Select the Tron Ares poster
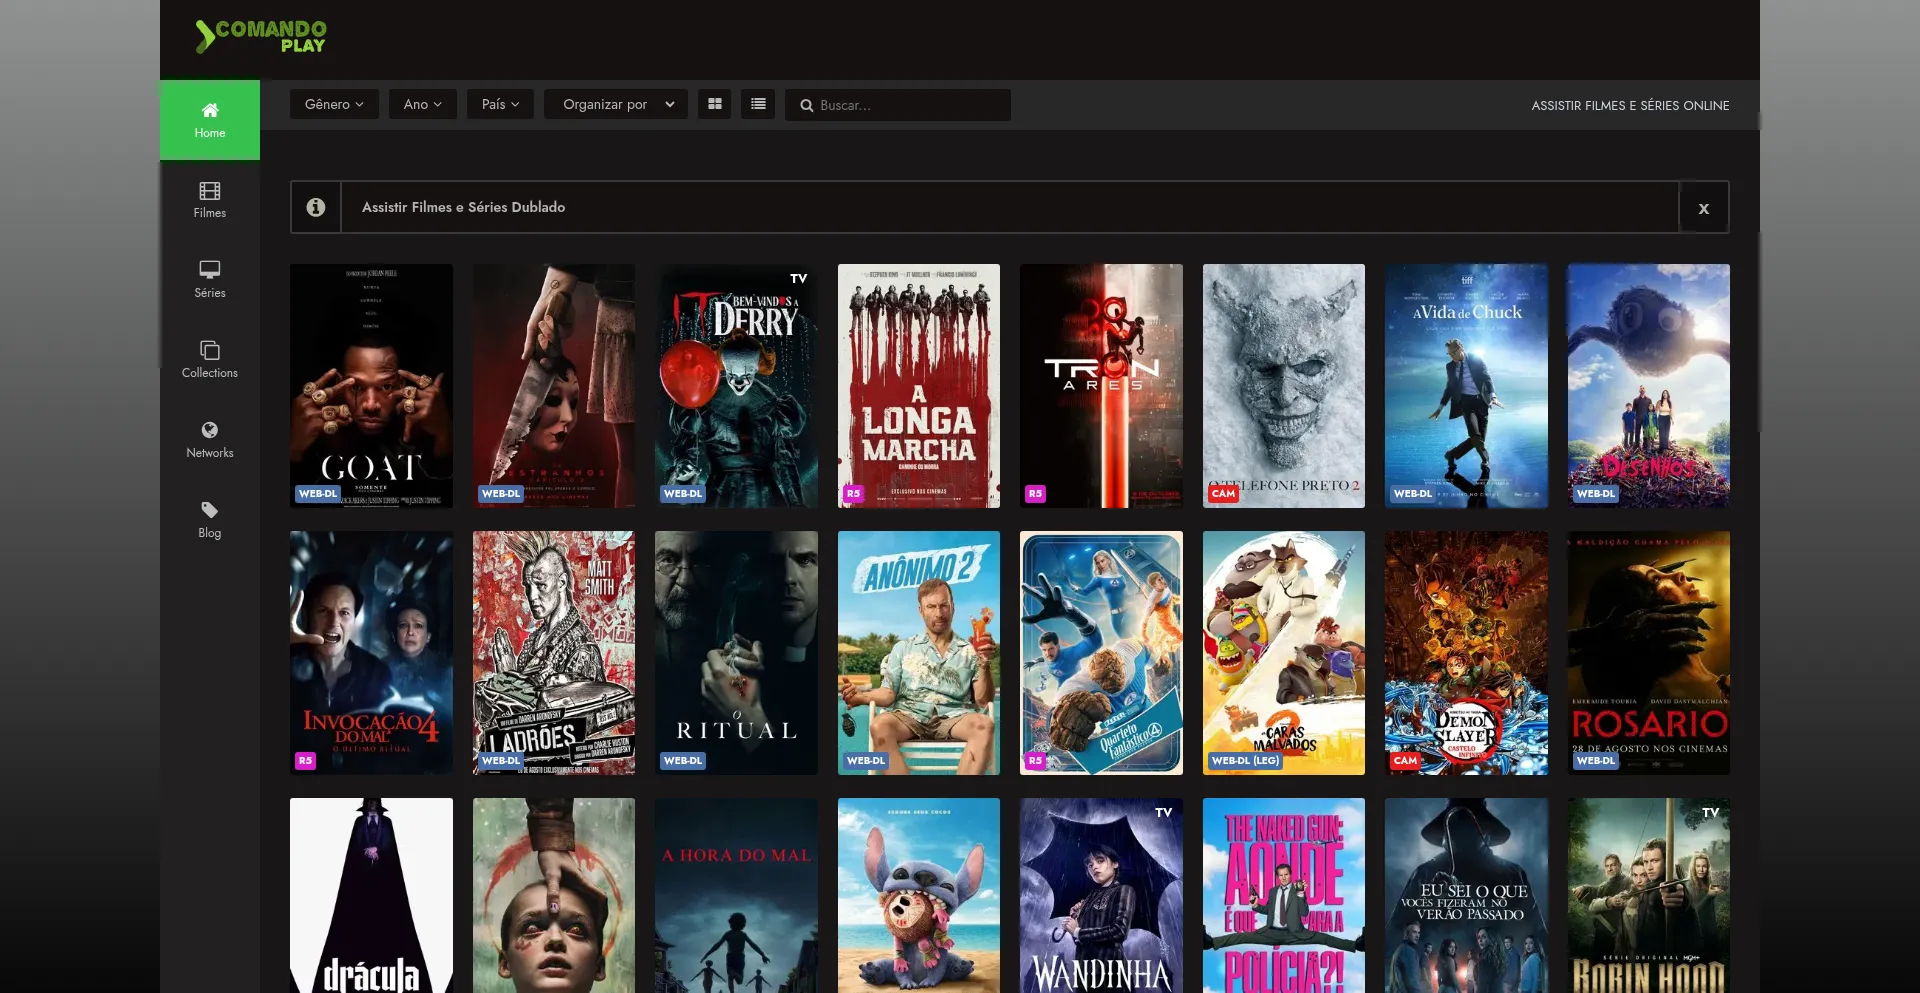This screenshot has width=1920, height=993. pyautogui.click(x=1101, y=386)
